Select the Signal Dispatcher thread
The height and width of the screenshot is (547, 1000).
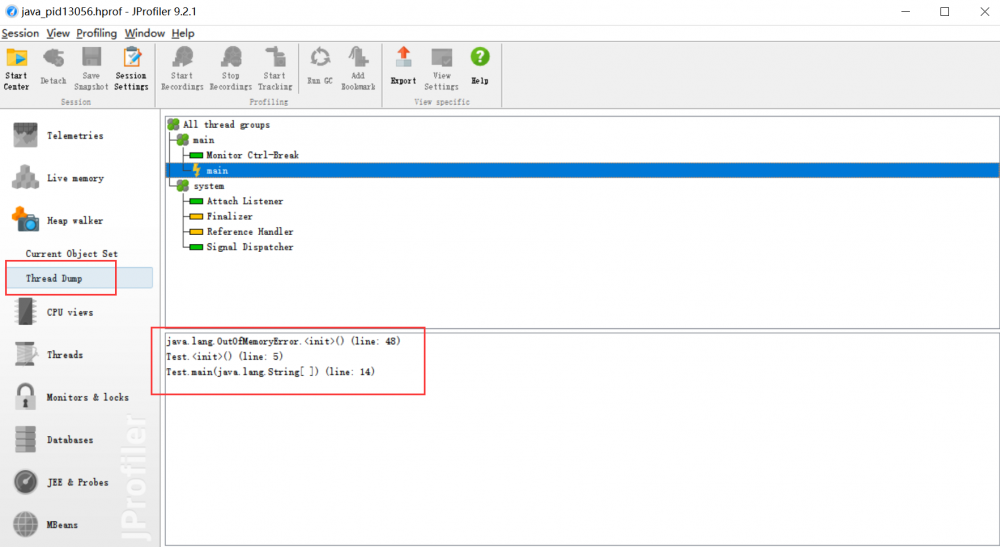(x=242, y=247)
